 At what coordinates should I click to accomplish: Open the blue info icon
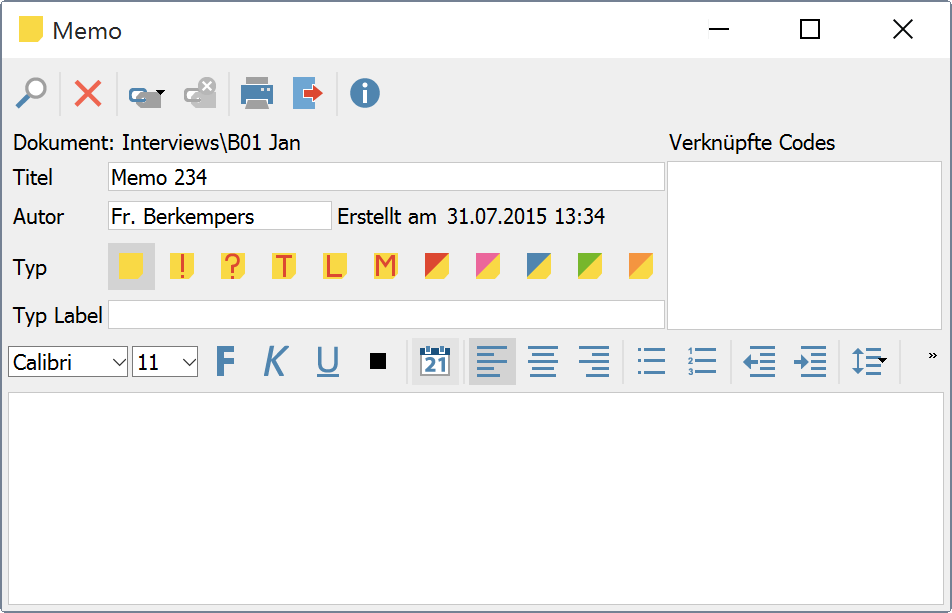click(x=365, y=93)
